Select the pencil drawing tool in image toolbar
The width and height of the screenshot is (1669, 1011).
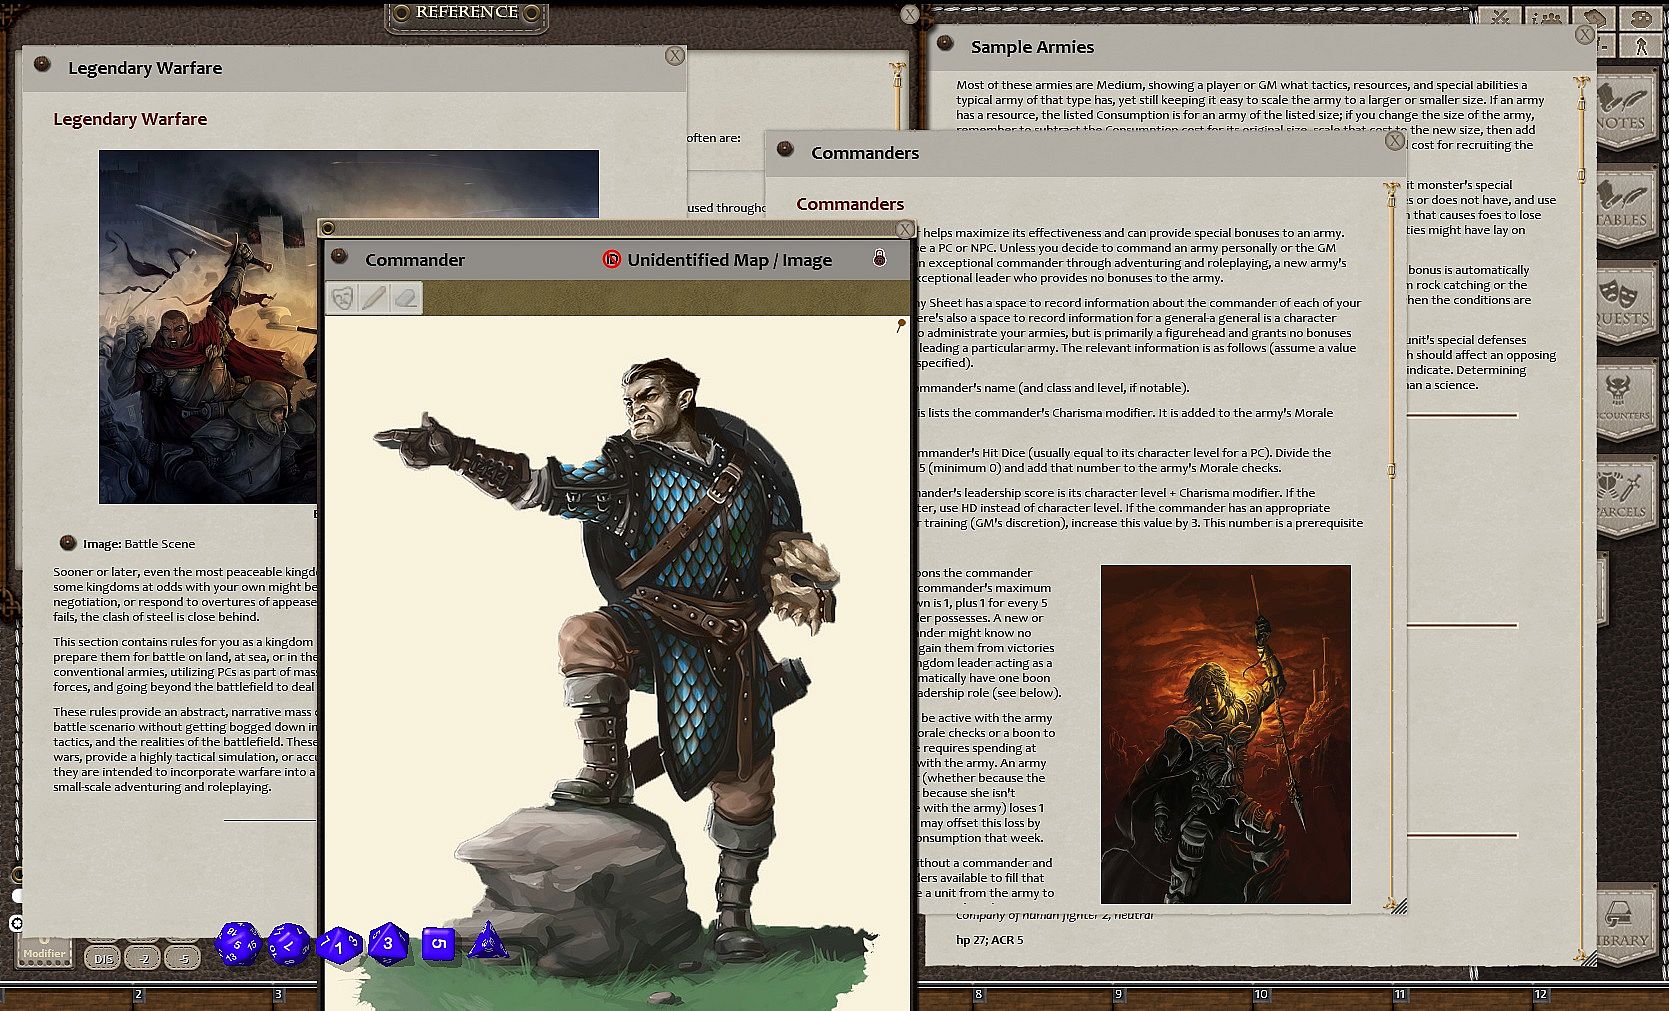click(374, 298)
